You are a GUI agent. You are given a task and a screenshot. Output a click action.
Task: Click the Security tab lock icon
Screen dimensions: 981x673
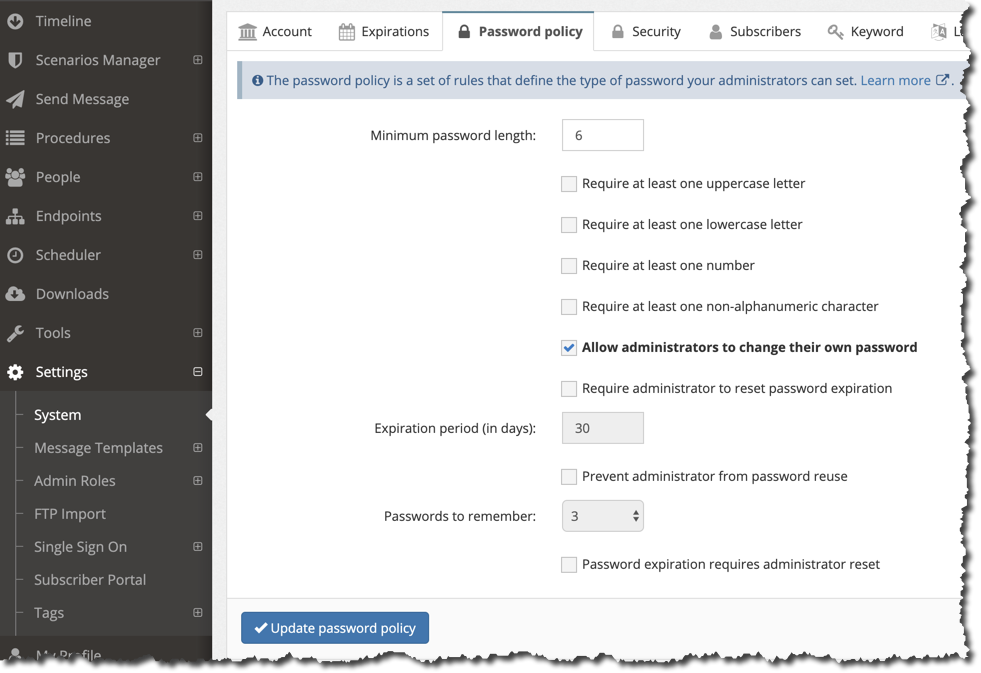coord(618,31)
